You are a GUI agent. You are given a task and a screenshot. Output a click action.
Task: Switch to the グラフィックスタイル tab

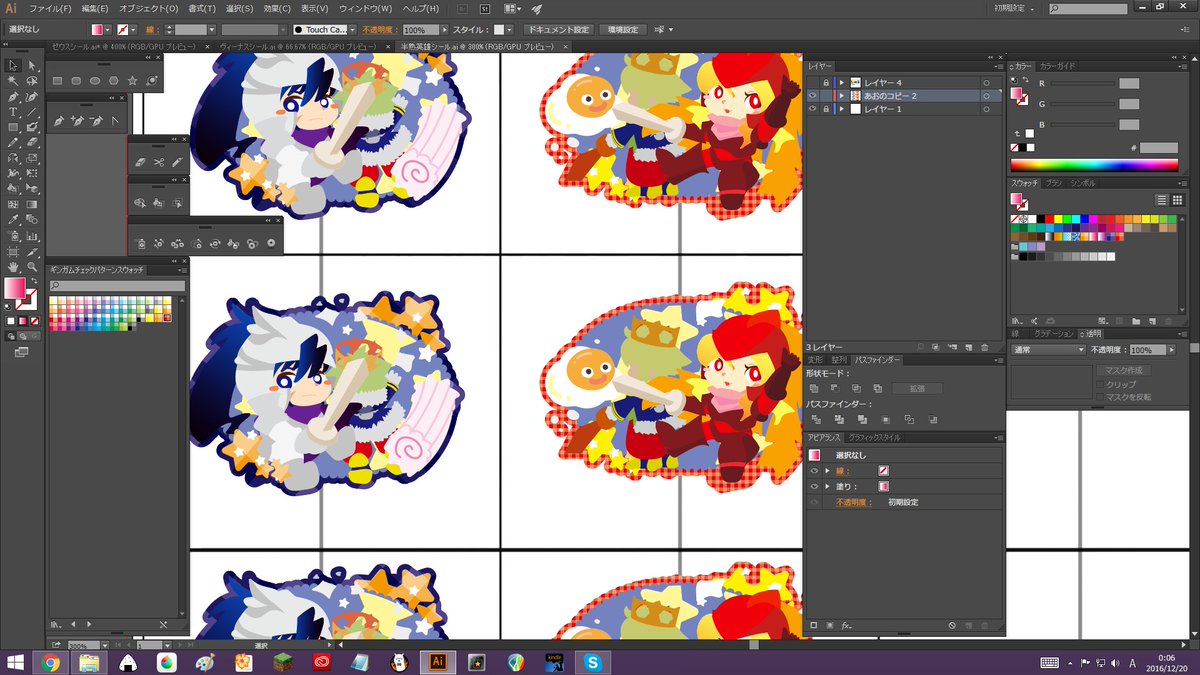(874, 438)
